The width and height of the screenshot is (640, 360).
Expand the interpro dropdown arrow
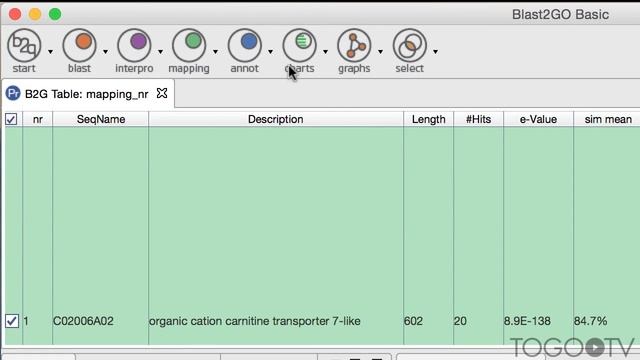pyautogui.click(x=160, y=52)
